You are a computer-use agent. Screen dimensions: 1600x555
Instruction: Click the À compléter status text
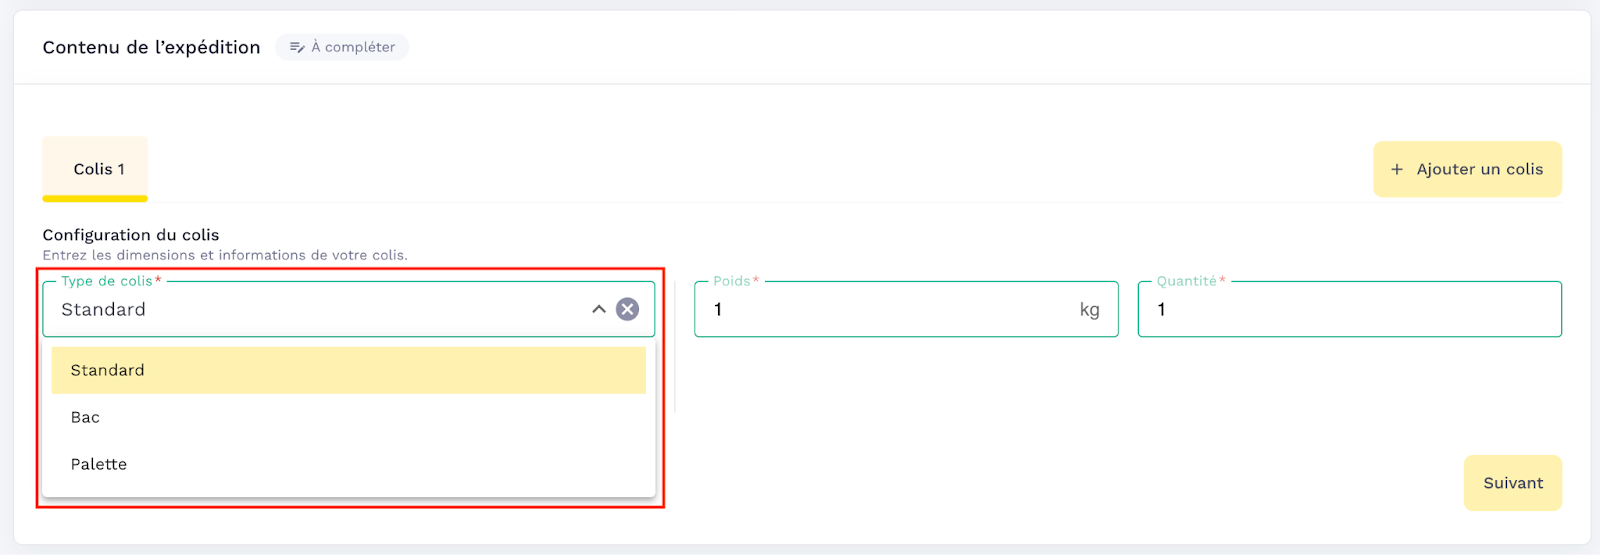coord(353,47)
